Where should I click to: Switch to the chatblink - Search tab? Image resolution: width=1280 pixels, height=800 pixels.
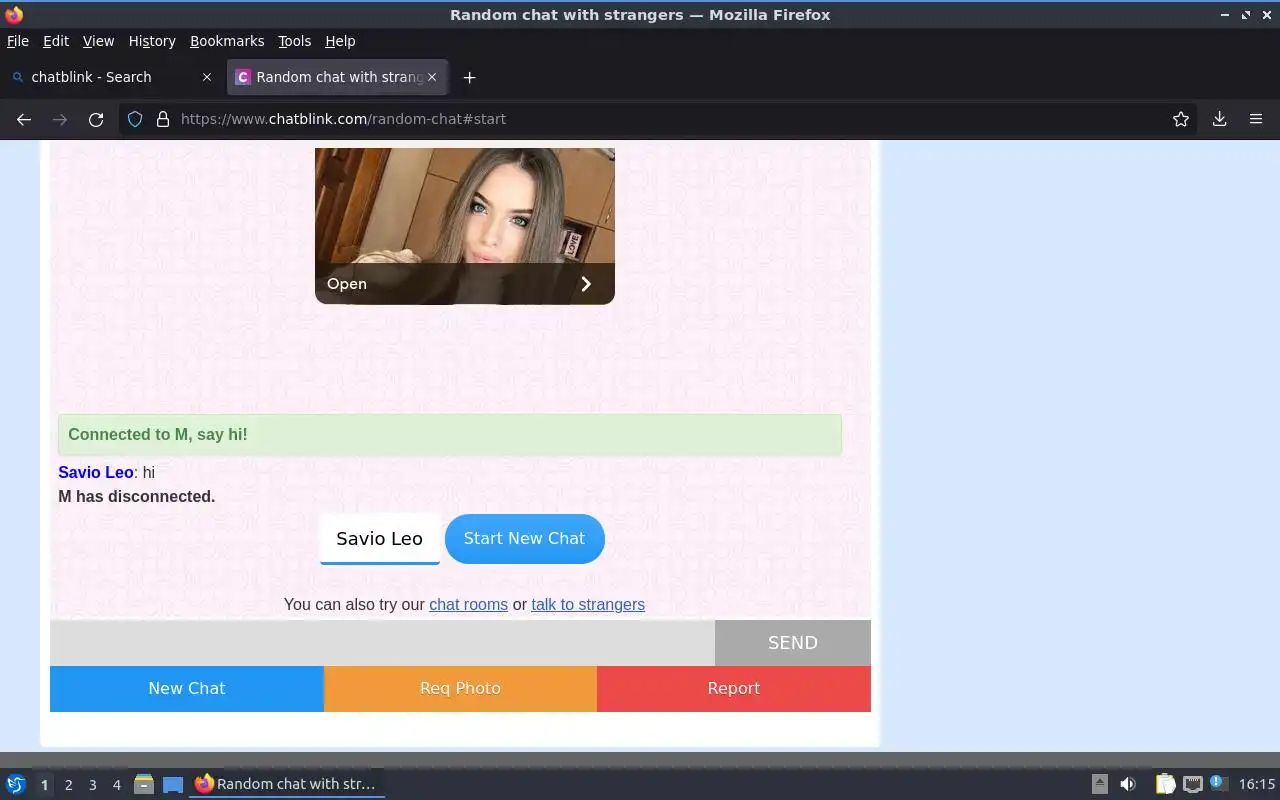click(111, 77)
